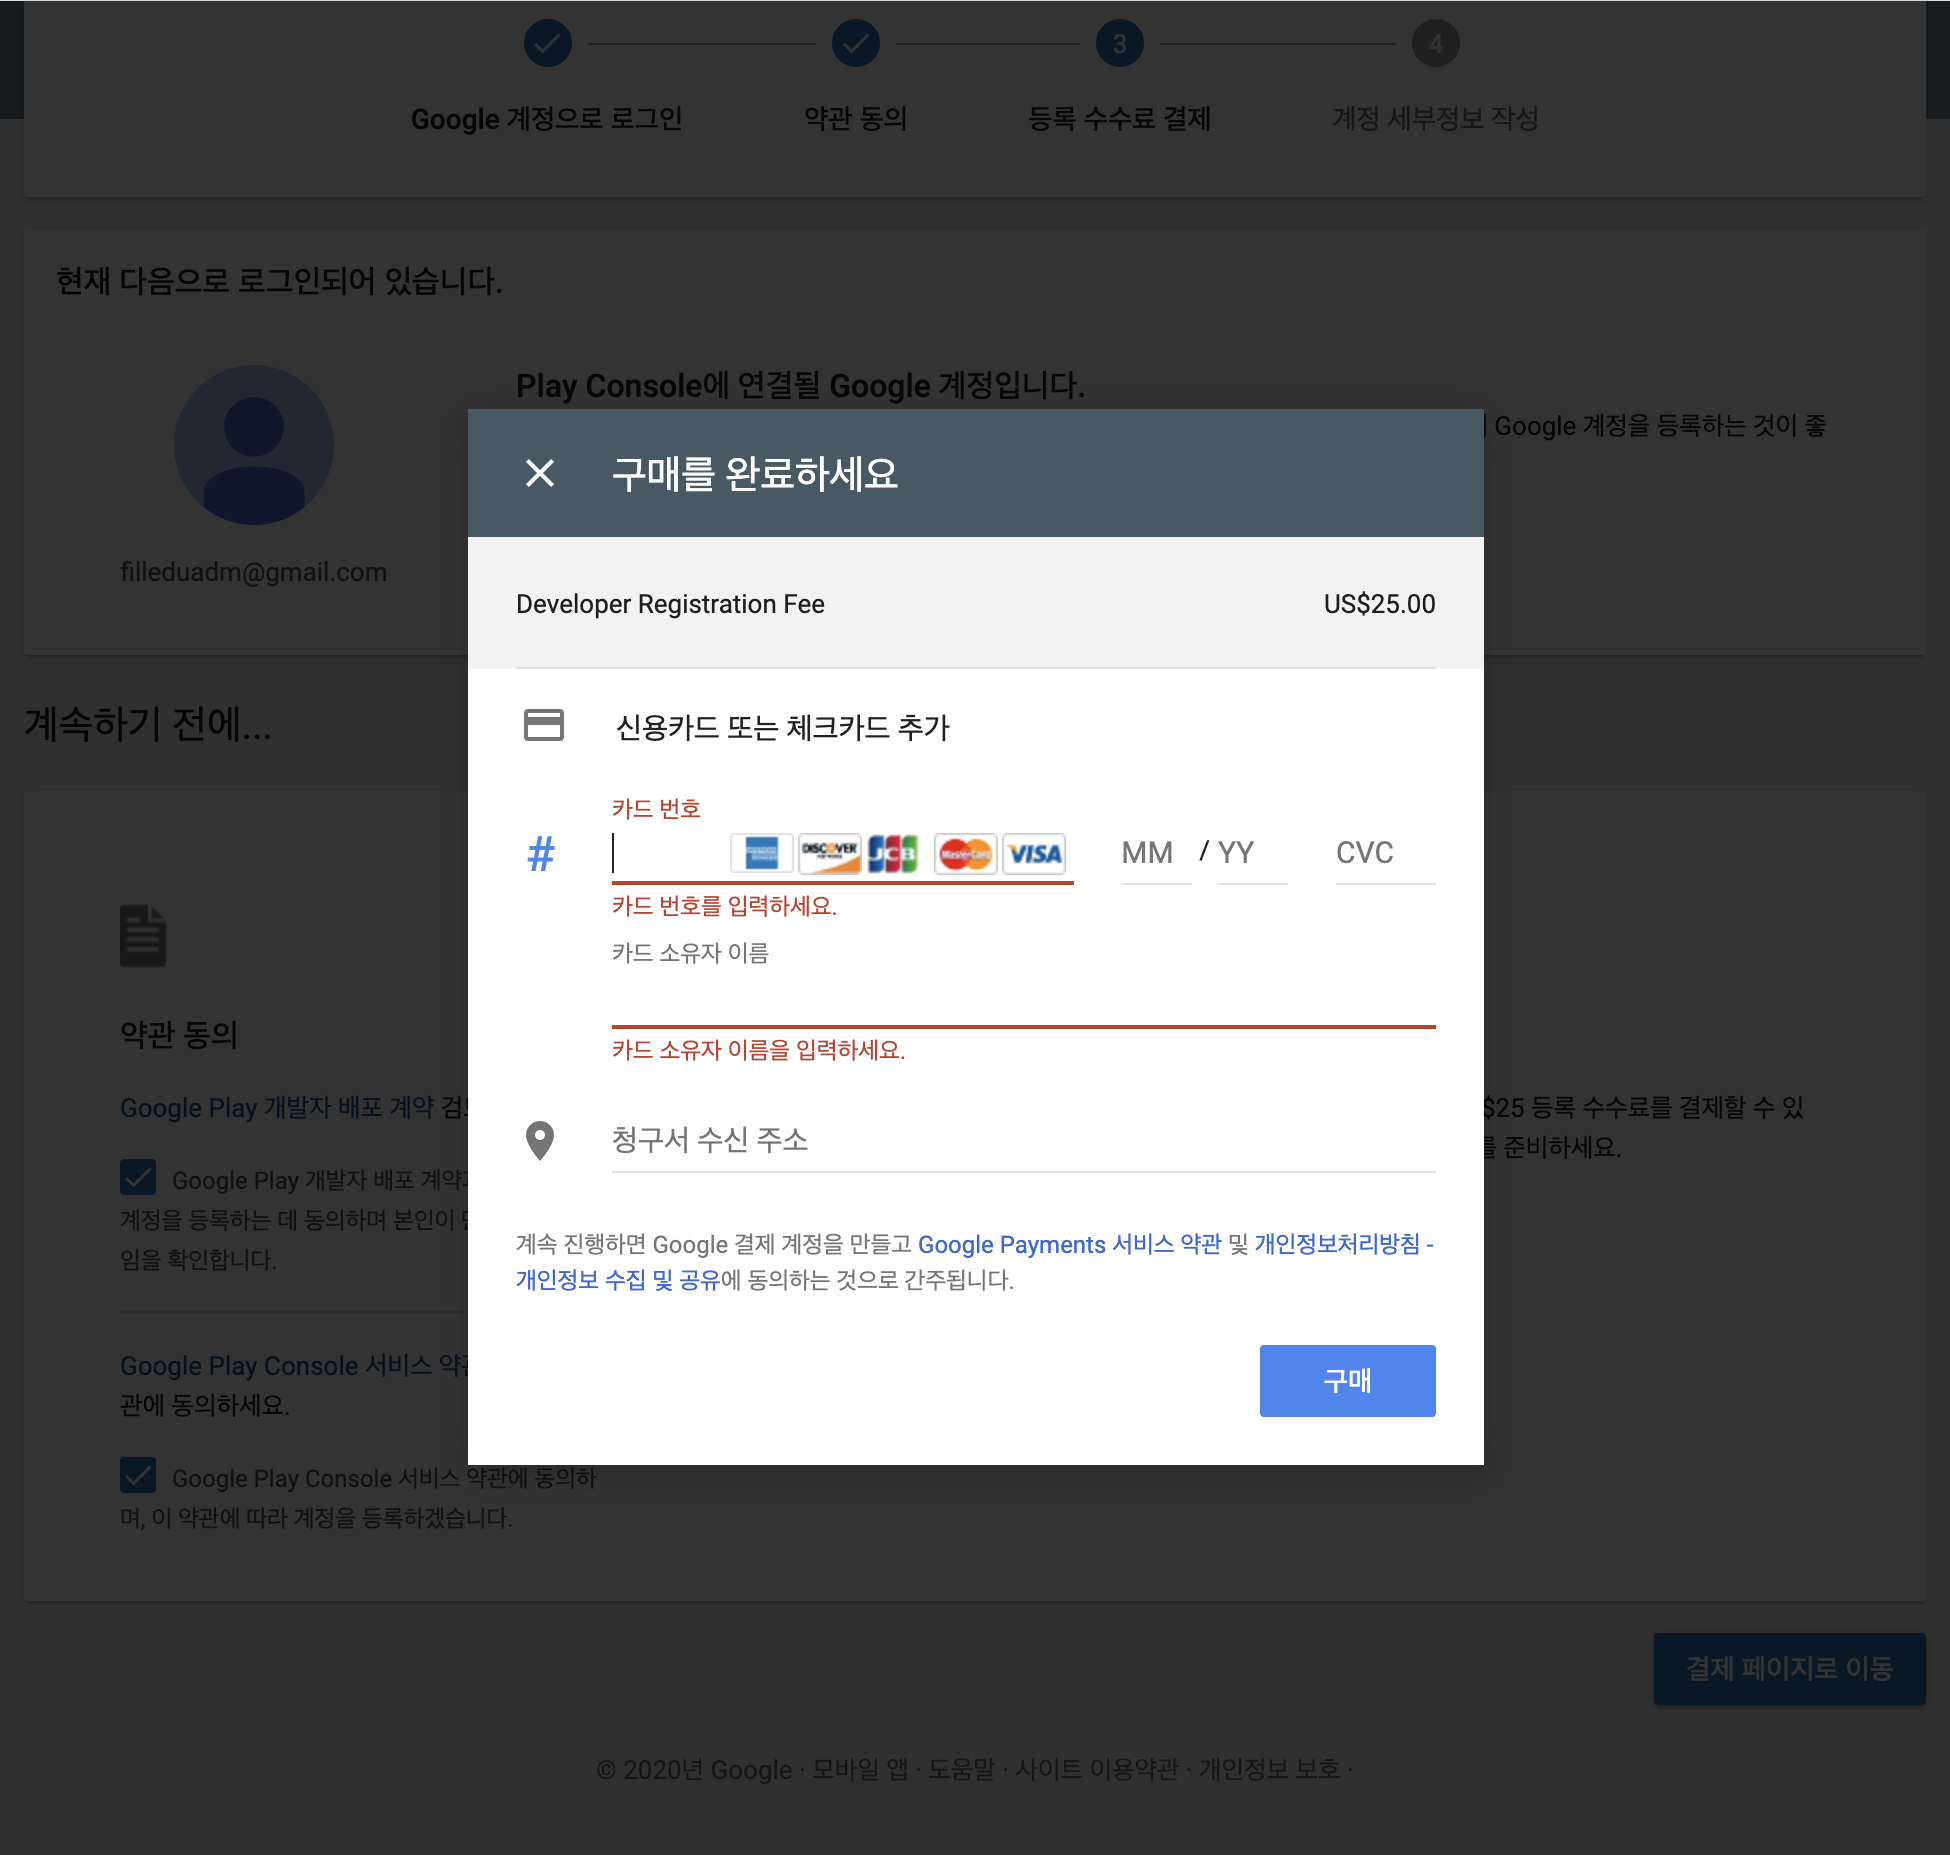Click the CVC security code field

click(x=1383, y=853)
